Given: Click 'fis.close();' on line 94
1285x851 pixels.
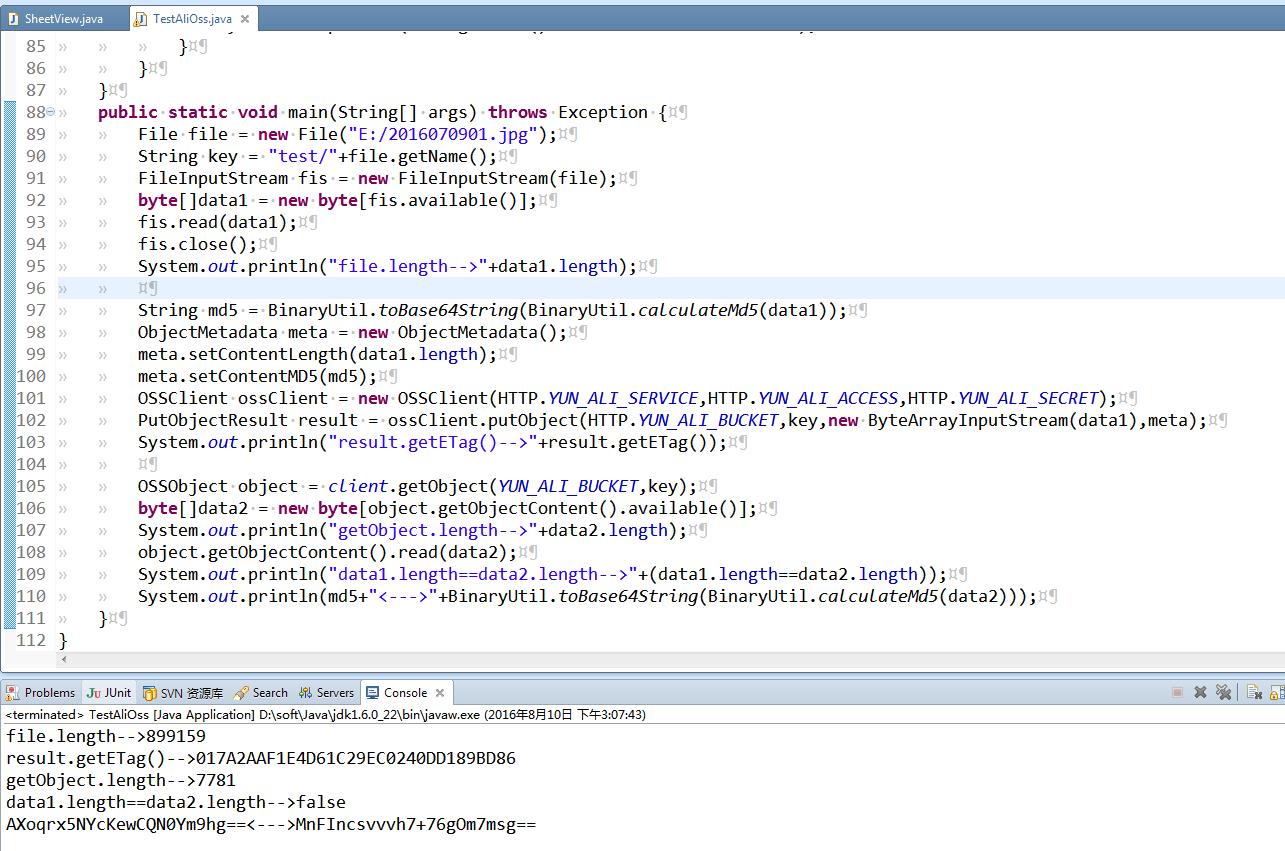Looking at the screenshot, I should [x=197, y=244].
